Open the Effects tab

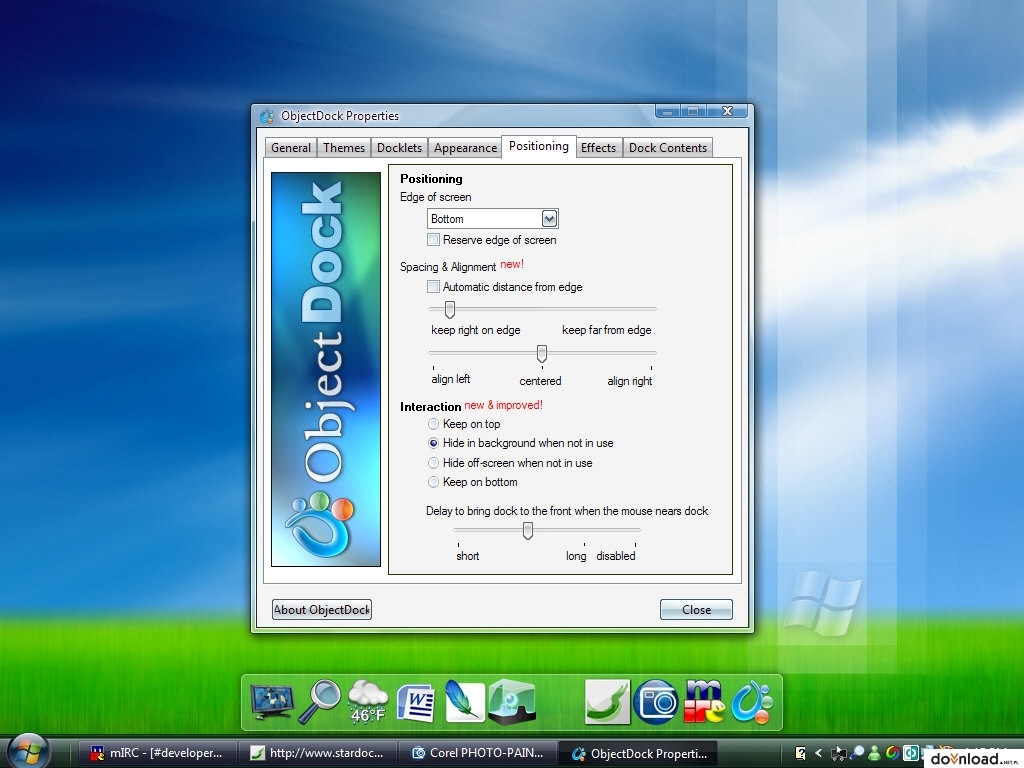598,148
